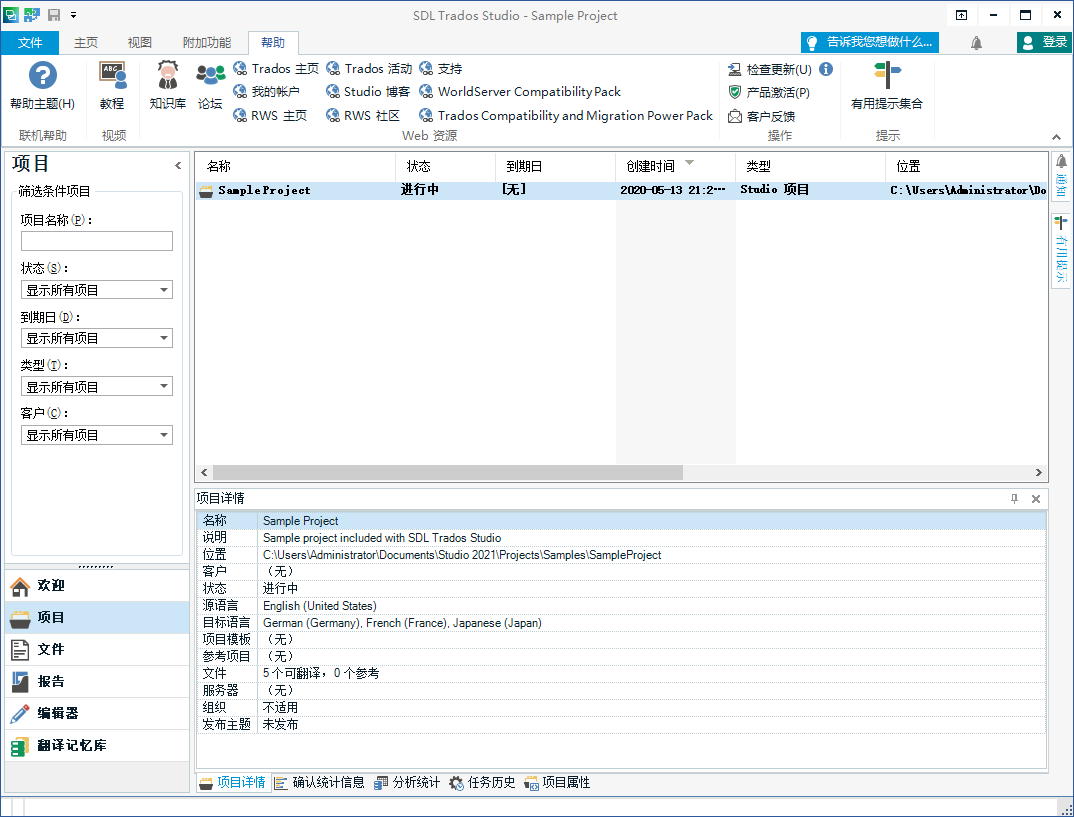Screen dimensions: 1074x817
Task: Open 产品激活(P) product activation
Action: [x=769, y=92]
